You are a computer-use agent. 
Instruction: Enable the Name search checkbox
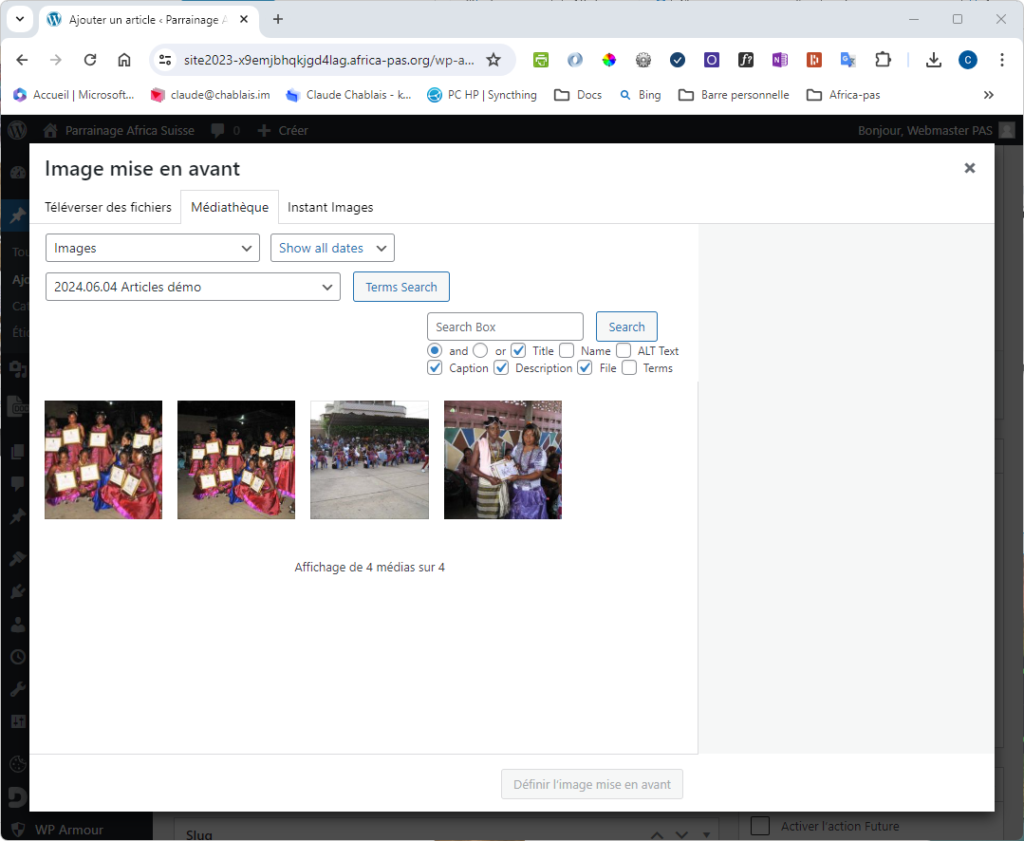pyautogui.click(x=567, y=351)
